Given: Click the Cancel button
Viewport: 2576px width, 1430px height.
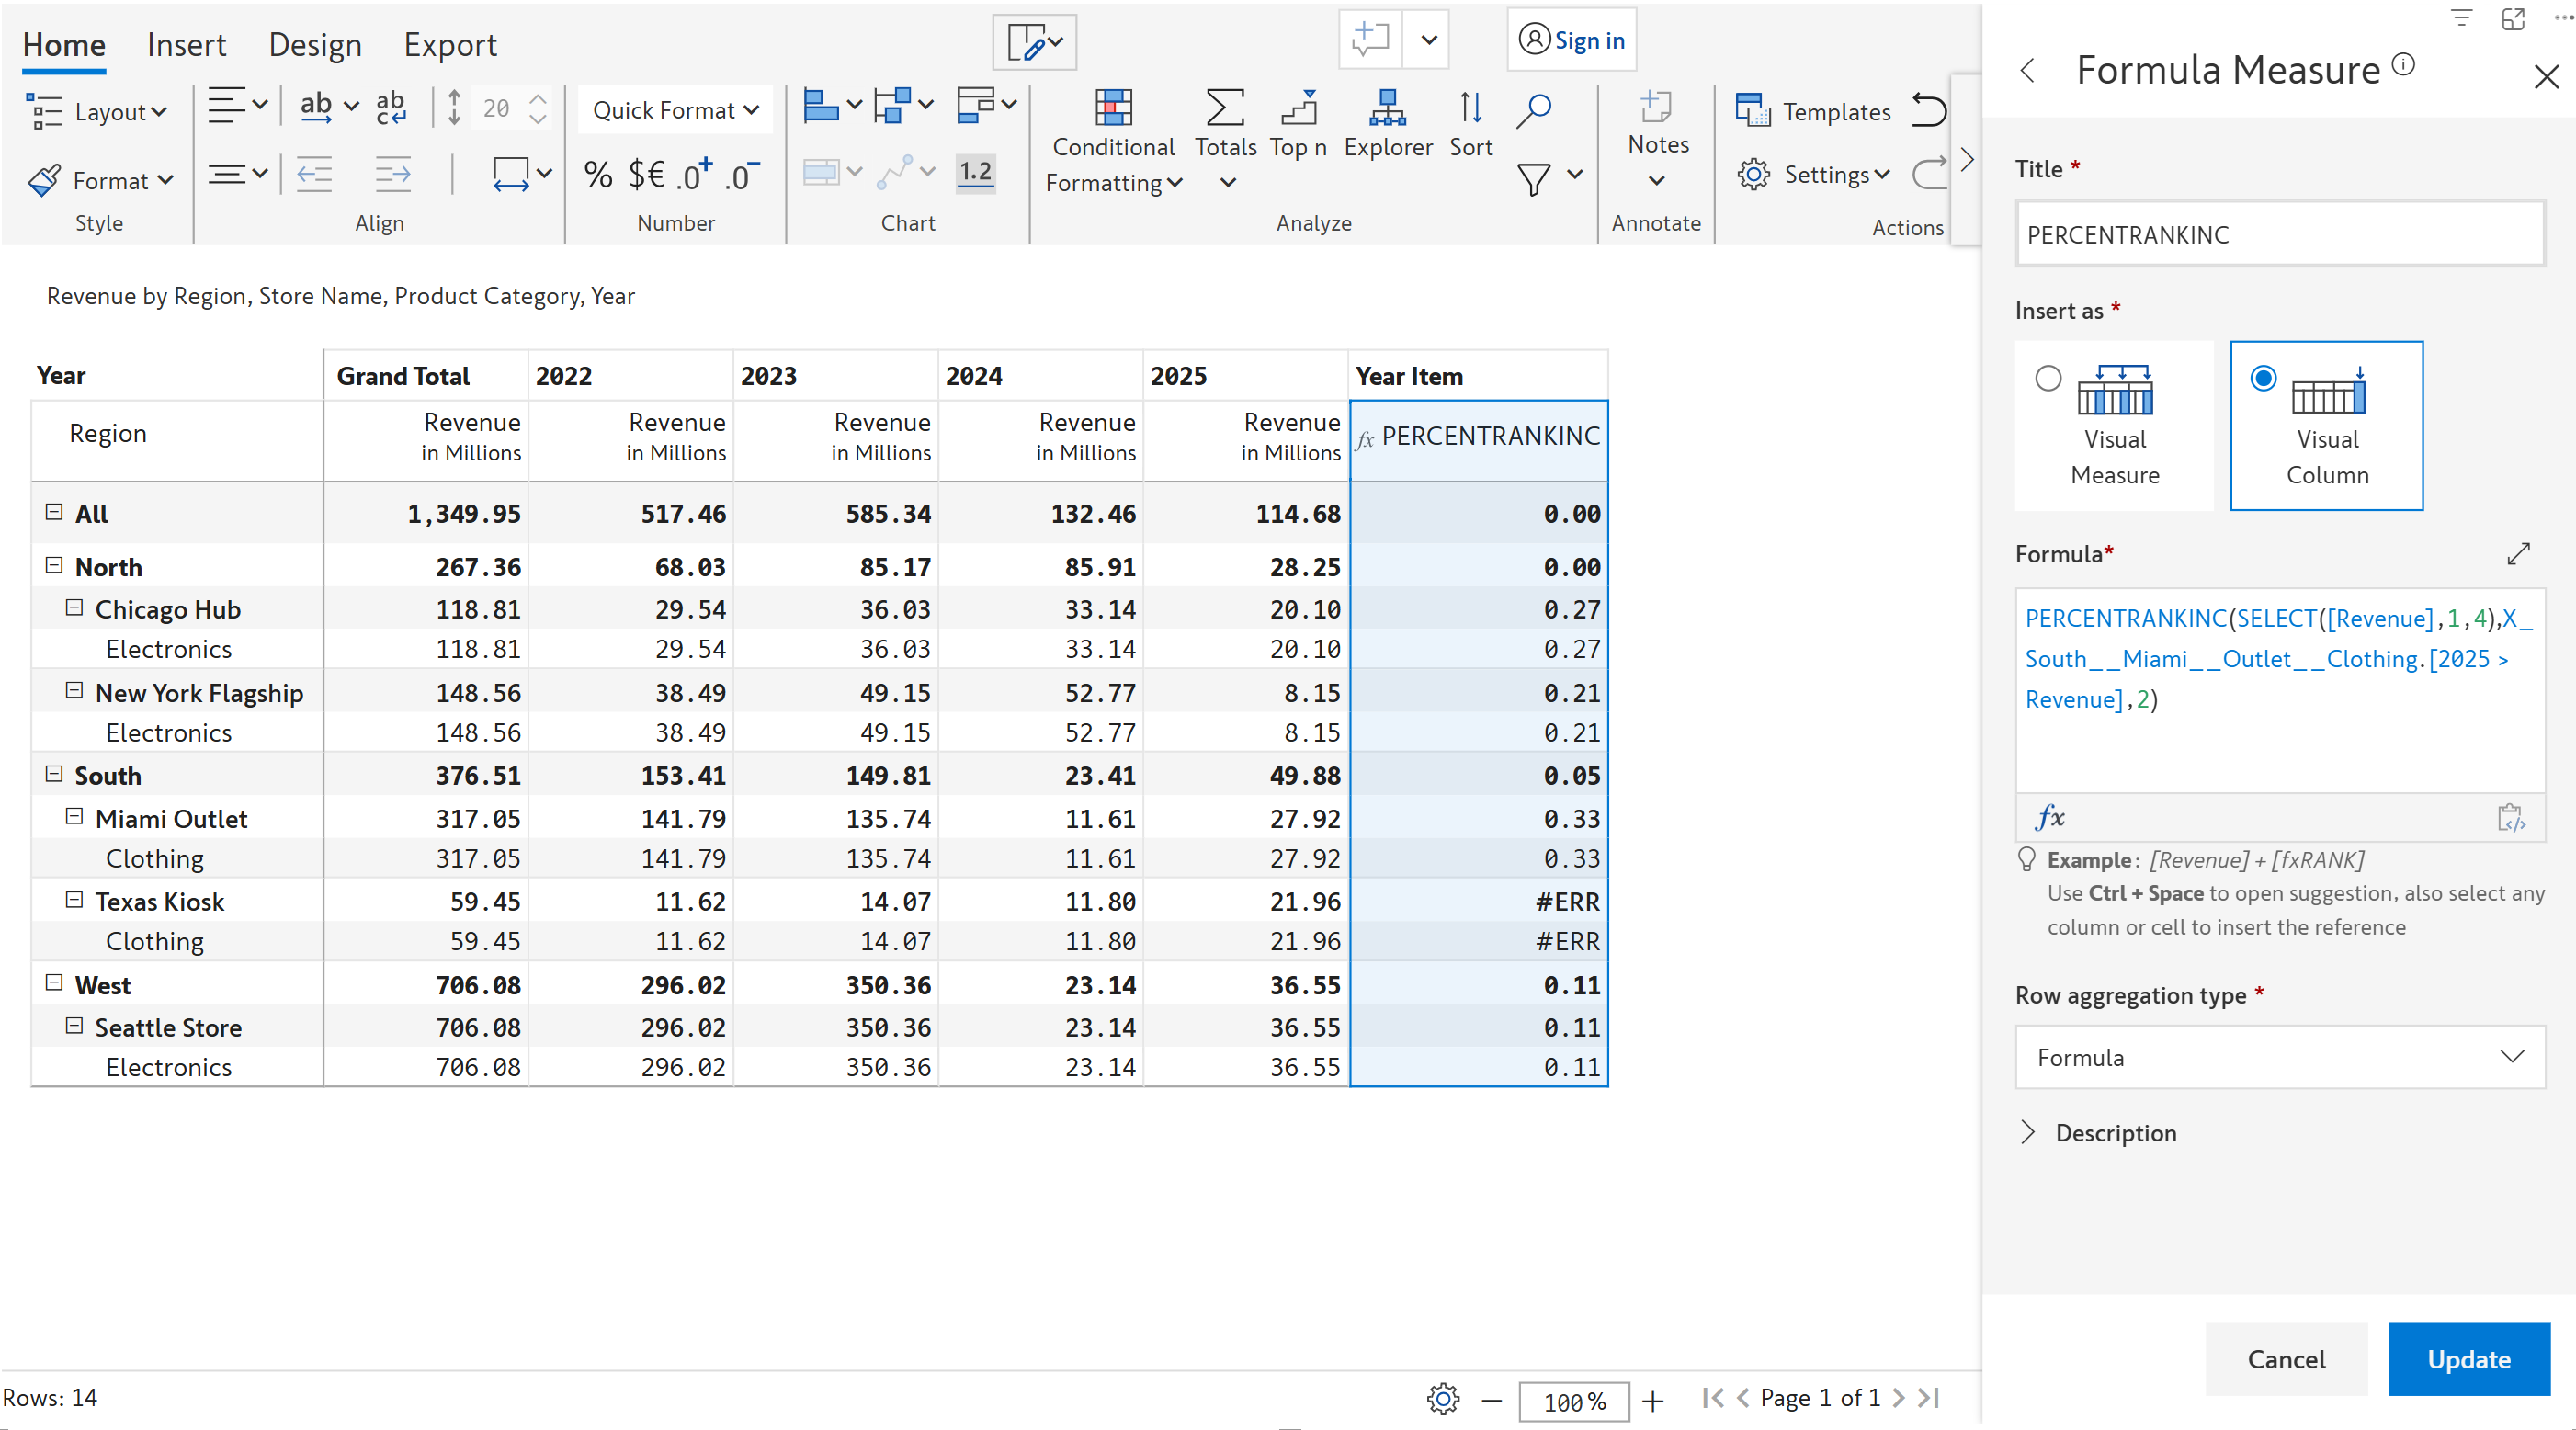Looking at the screenshot, I should click(x=2286, y=1359).
